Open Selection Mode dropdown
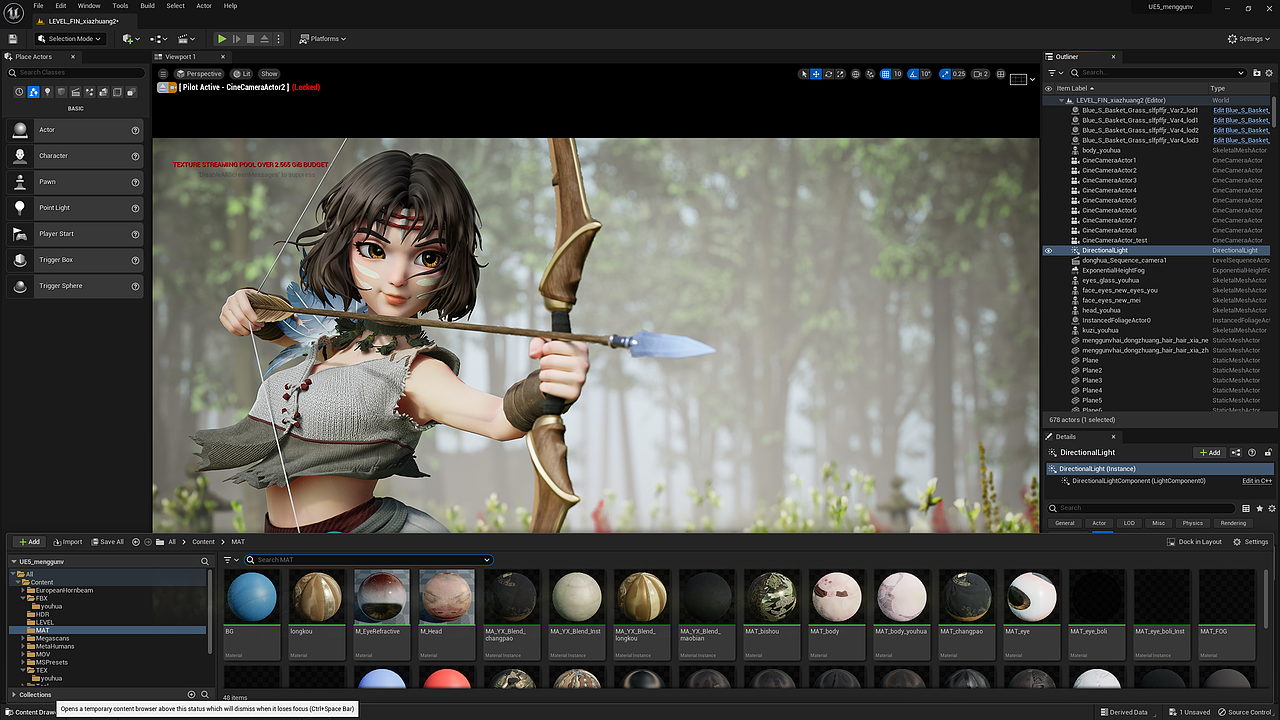The image size is (1280, 720). (x=69, y=39)
